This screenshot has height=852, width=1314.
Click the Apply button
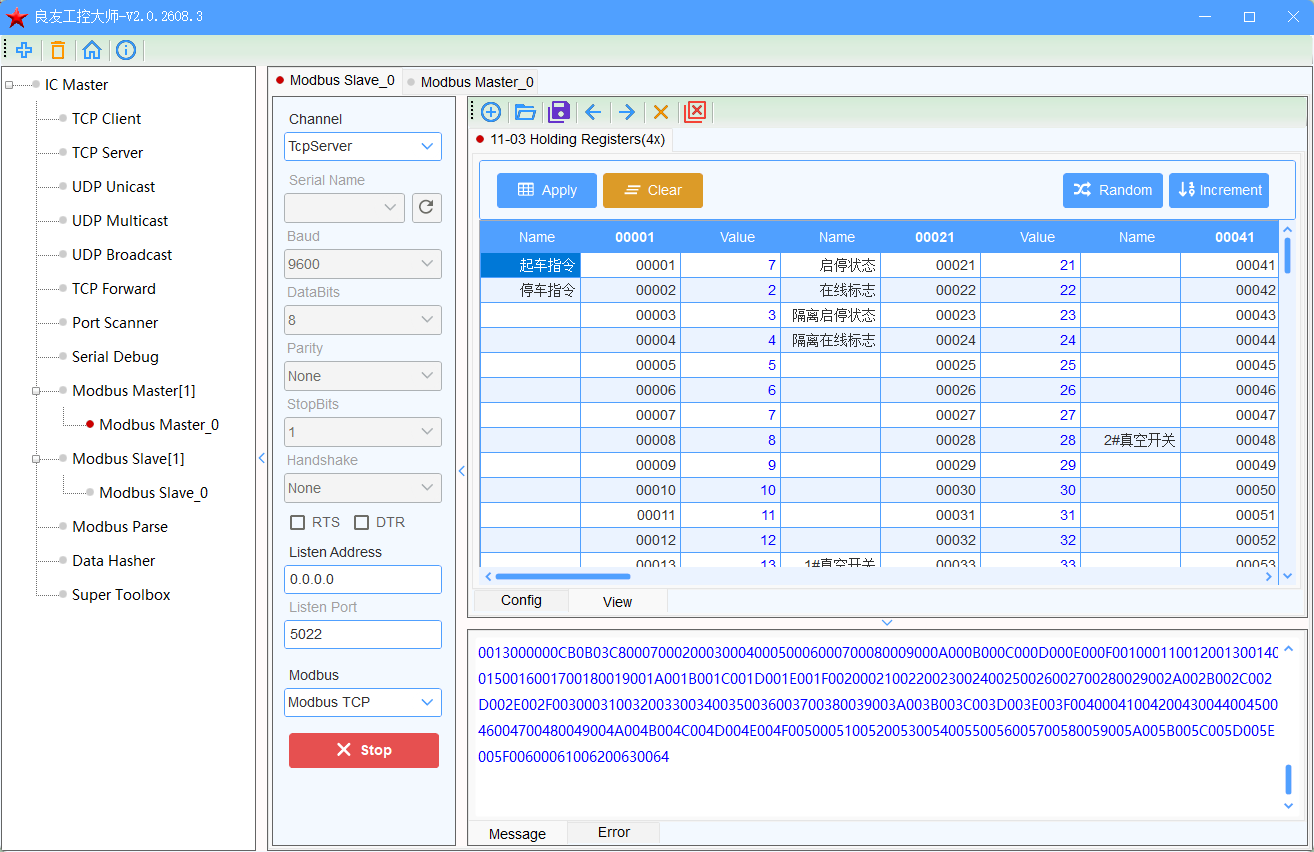click(x=547, y=190)
